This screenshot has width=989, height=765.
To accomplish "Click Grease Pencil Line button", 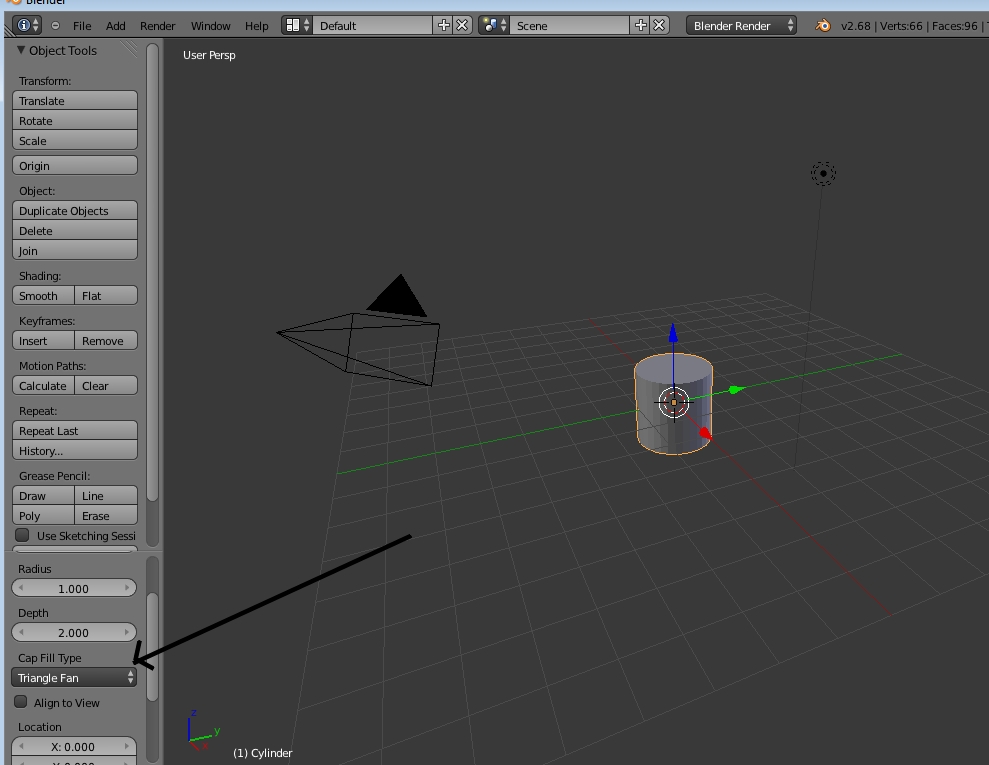I will coord(106,495).
